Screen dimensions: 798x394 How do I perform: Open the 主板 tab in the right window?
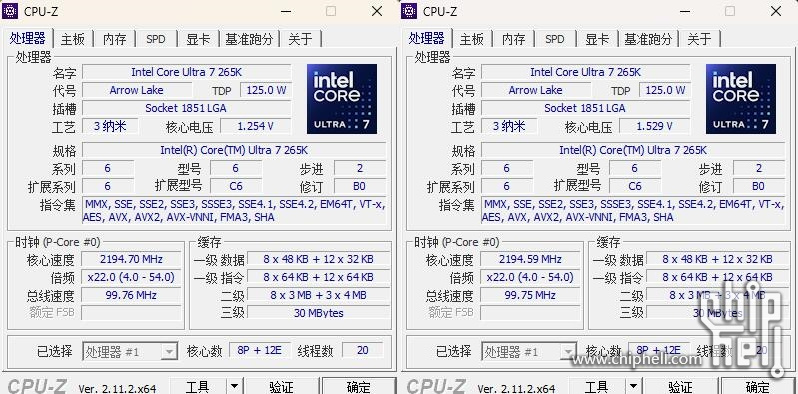pos(472,39)
